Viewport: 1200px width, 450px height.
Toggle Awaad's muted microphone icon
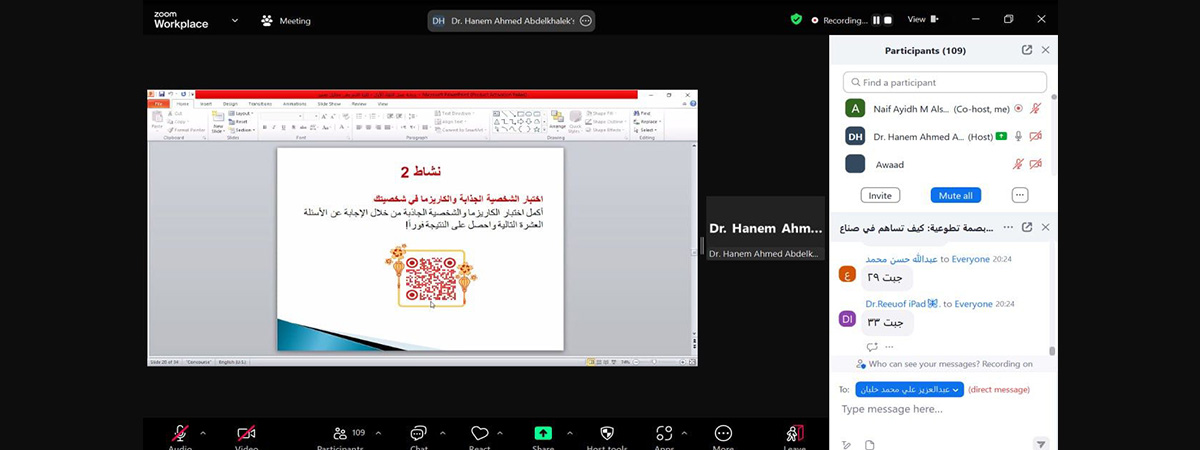(1018, 164)
